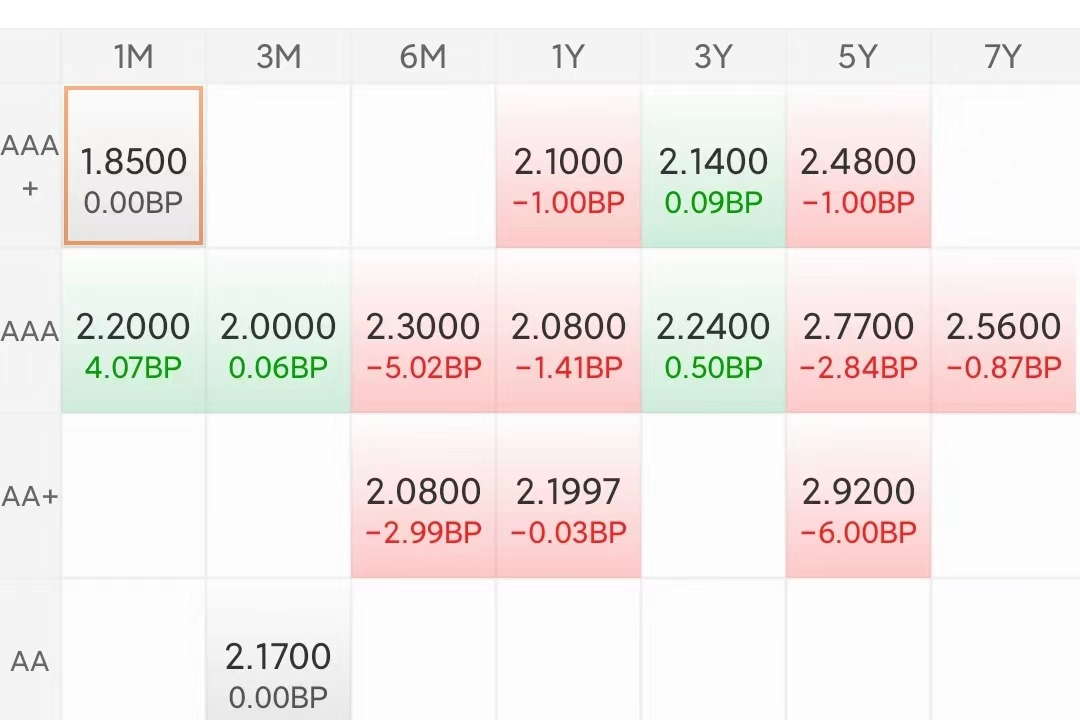Select the AA+ 1Y cell showing 2.1997
Screen dimensions: 1080x720
[568, 497]
